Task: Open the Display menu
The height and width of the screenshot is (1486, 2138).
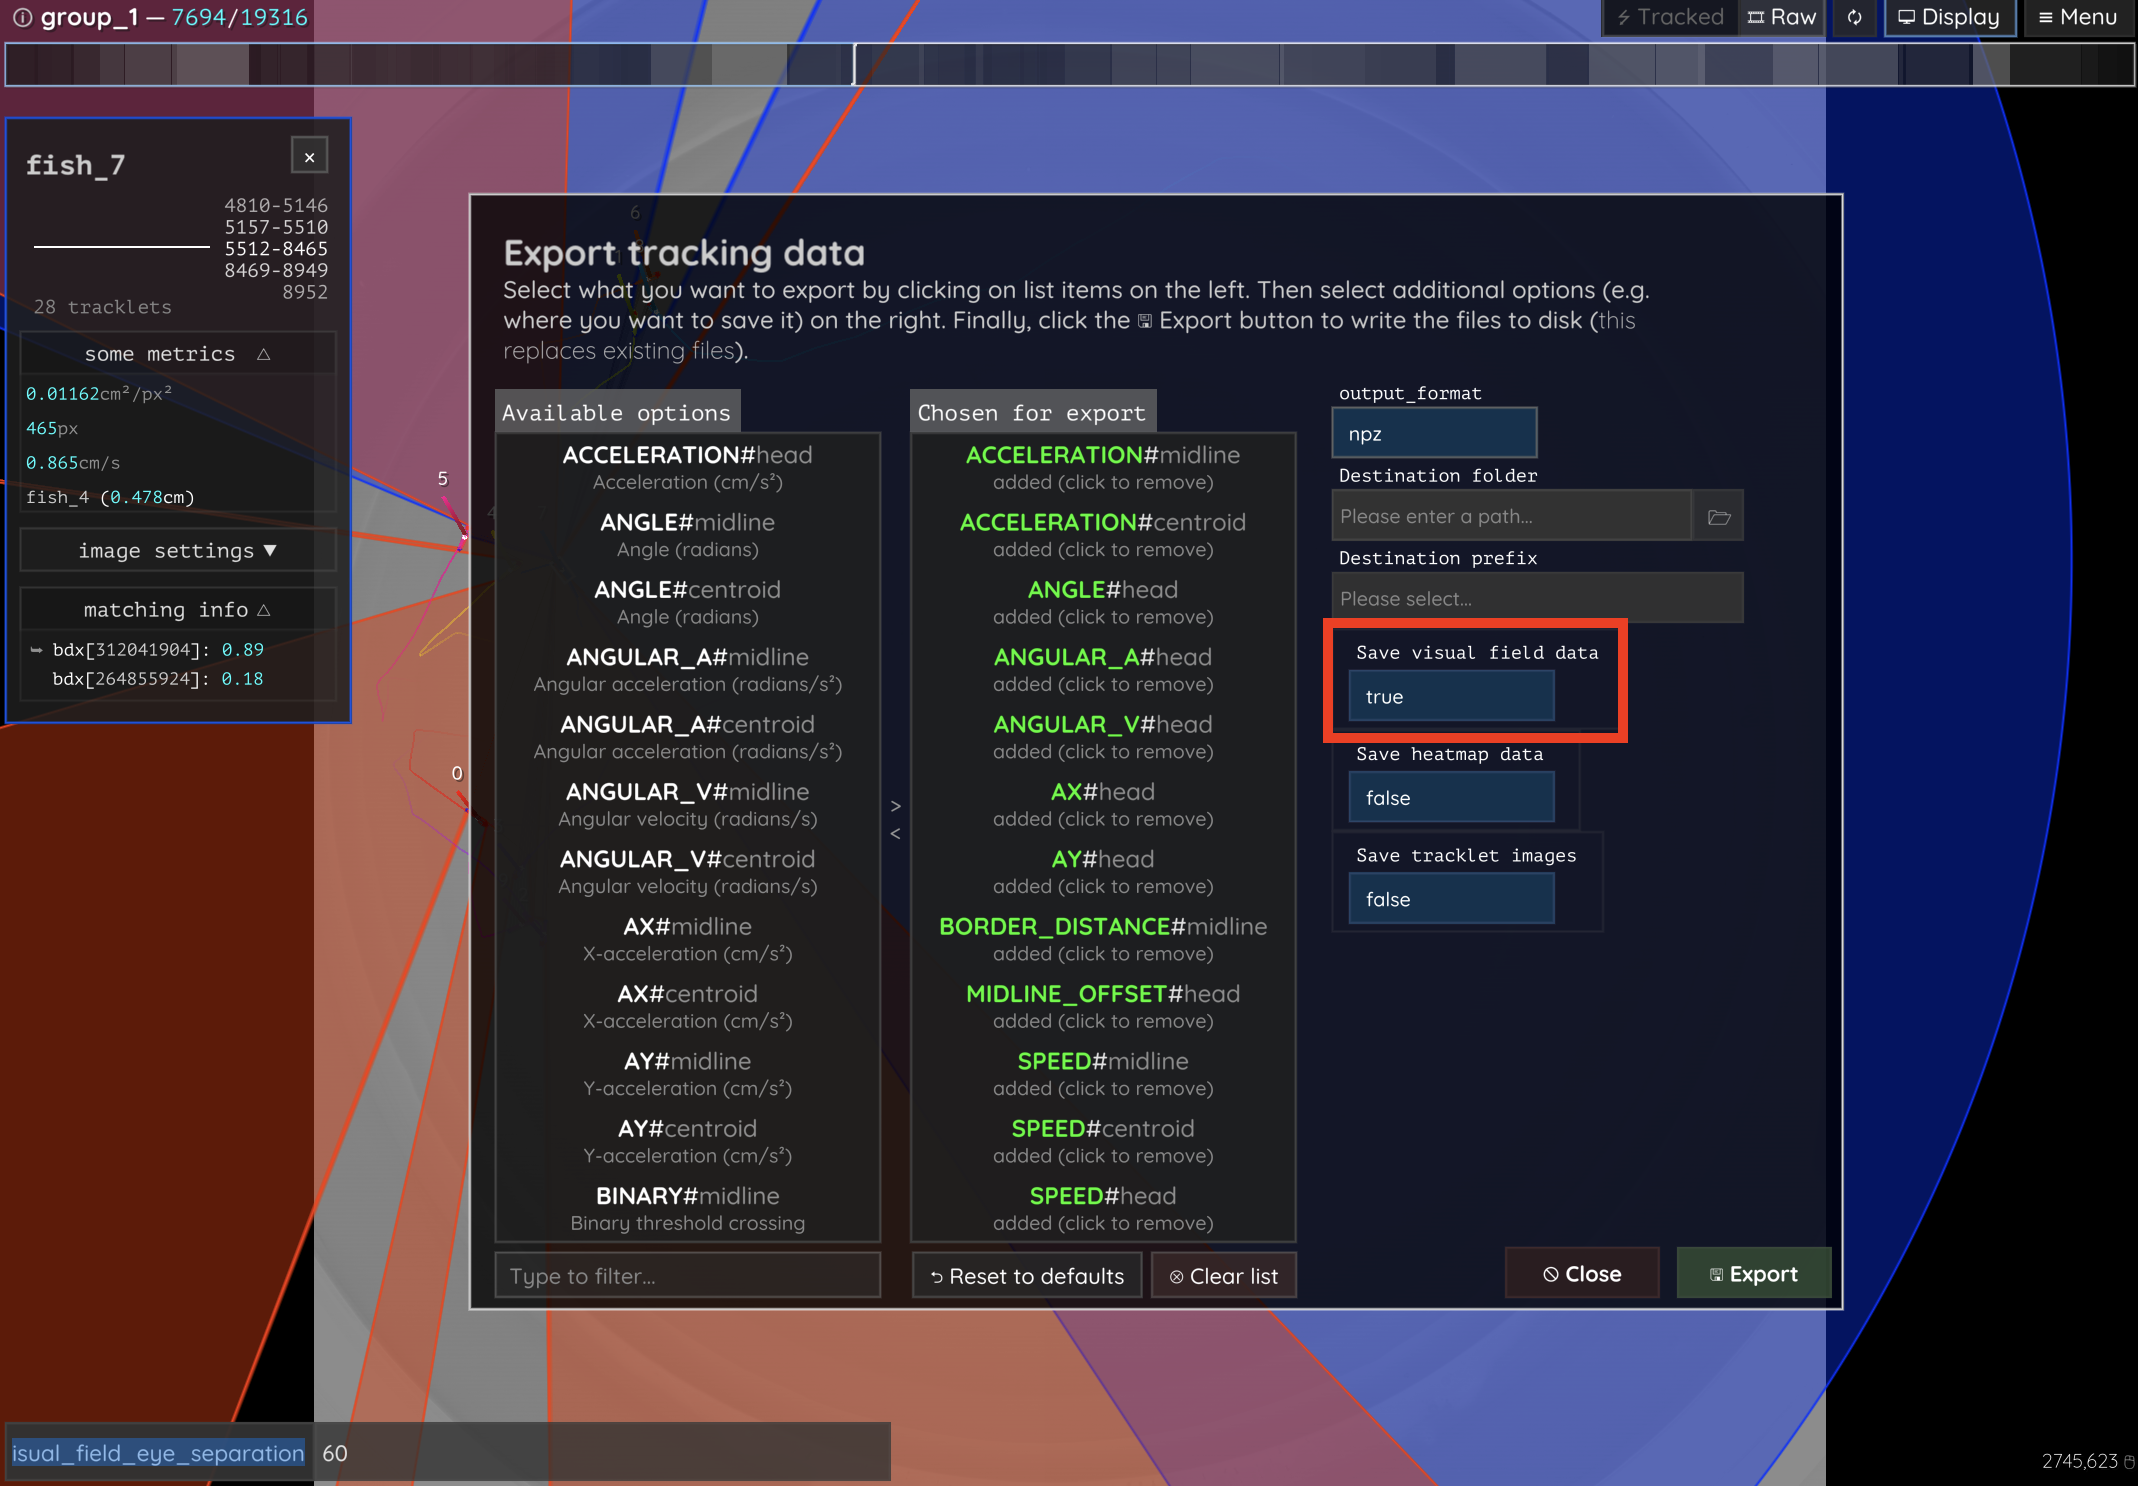Action: pyautogui.click(x=1948, y=17)
